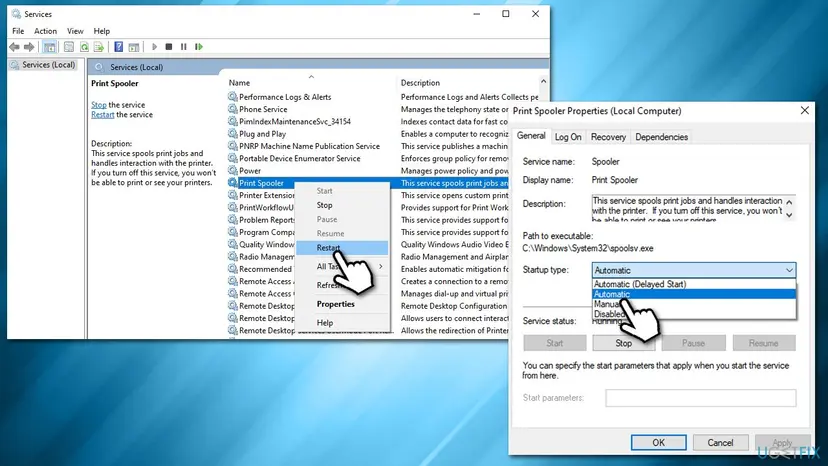Select the highlighted Automatic startup option
The image size is (828, 466).
click(x=694, y=294)
